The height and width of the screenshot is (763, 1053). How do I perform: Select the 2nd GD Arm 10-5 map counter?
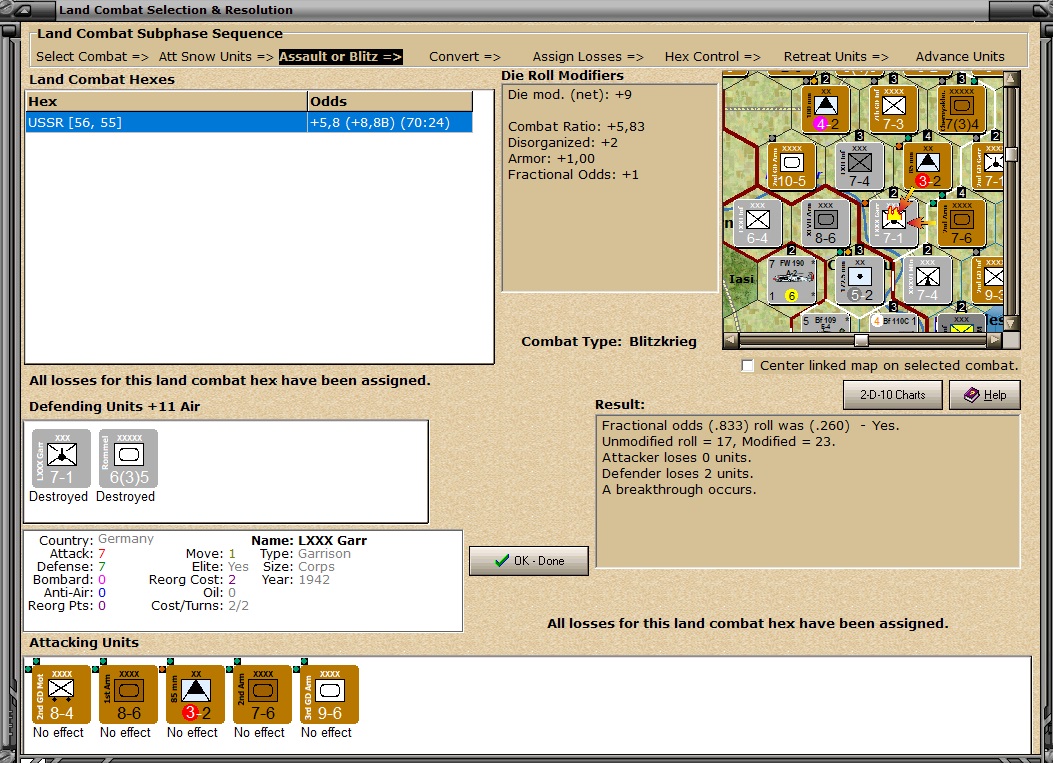pos(792,165)
